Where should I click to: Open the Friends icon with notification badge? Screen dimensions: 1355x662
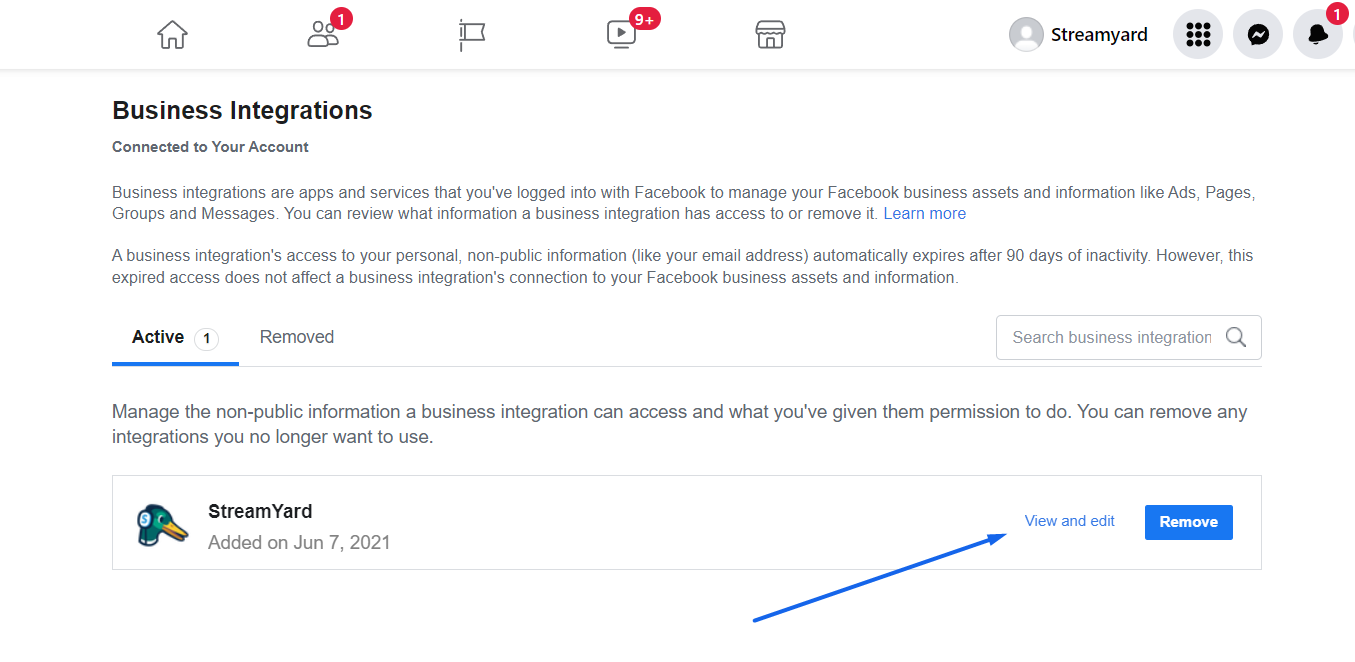click(x=325, y=33)
